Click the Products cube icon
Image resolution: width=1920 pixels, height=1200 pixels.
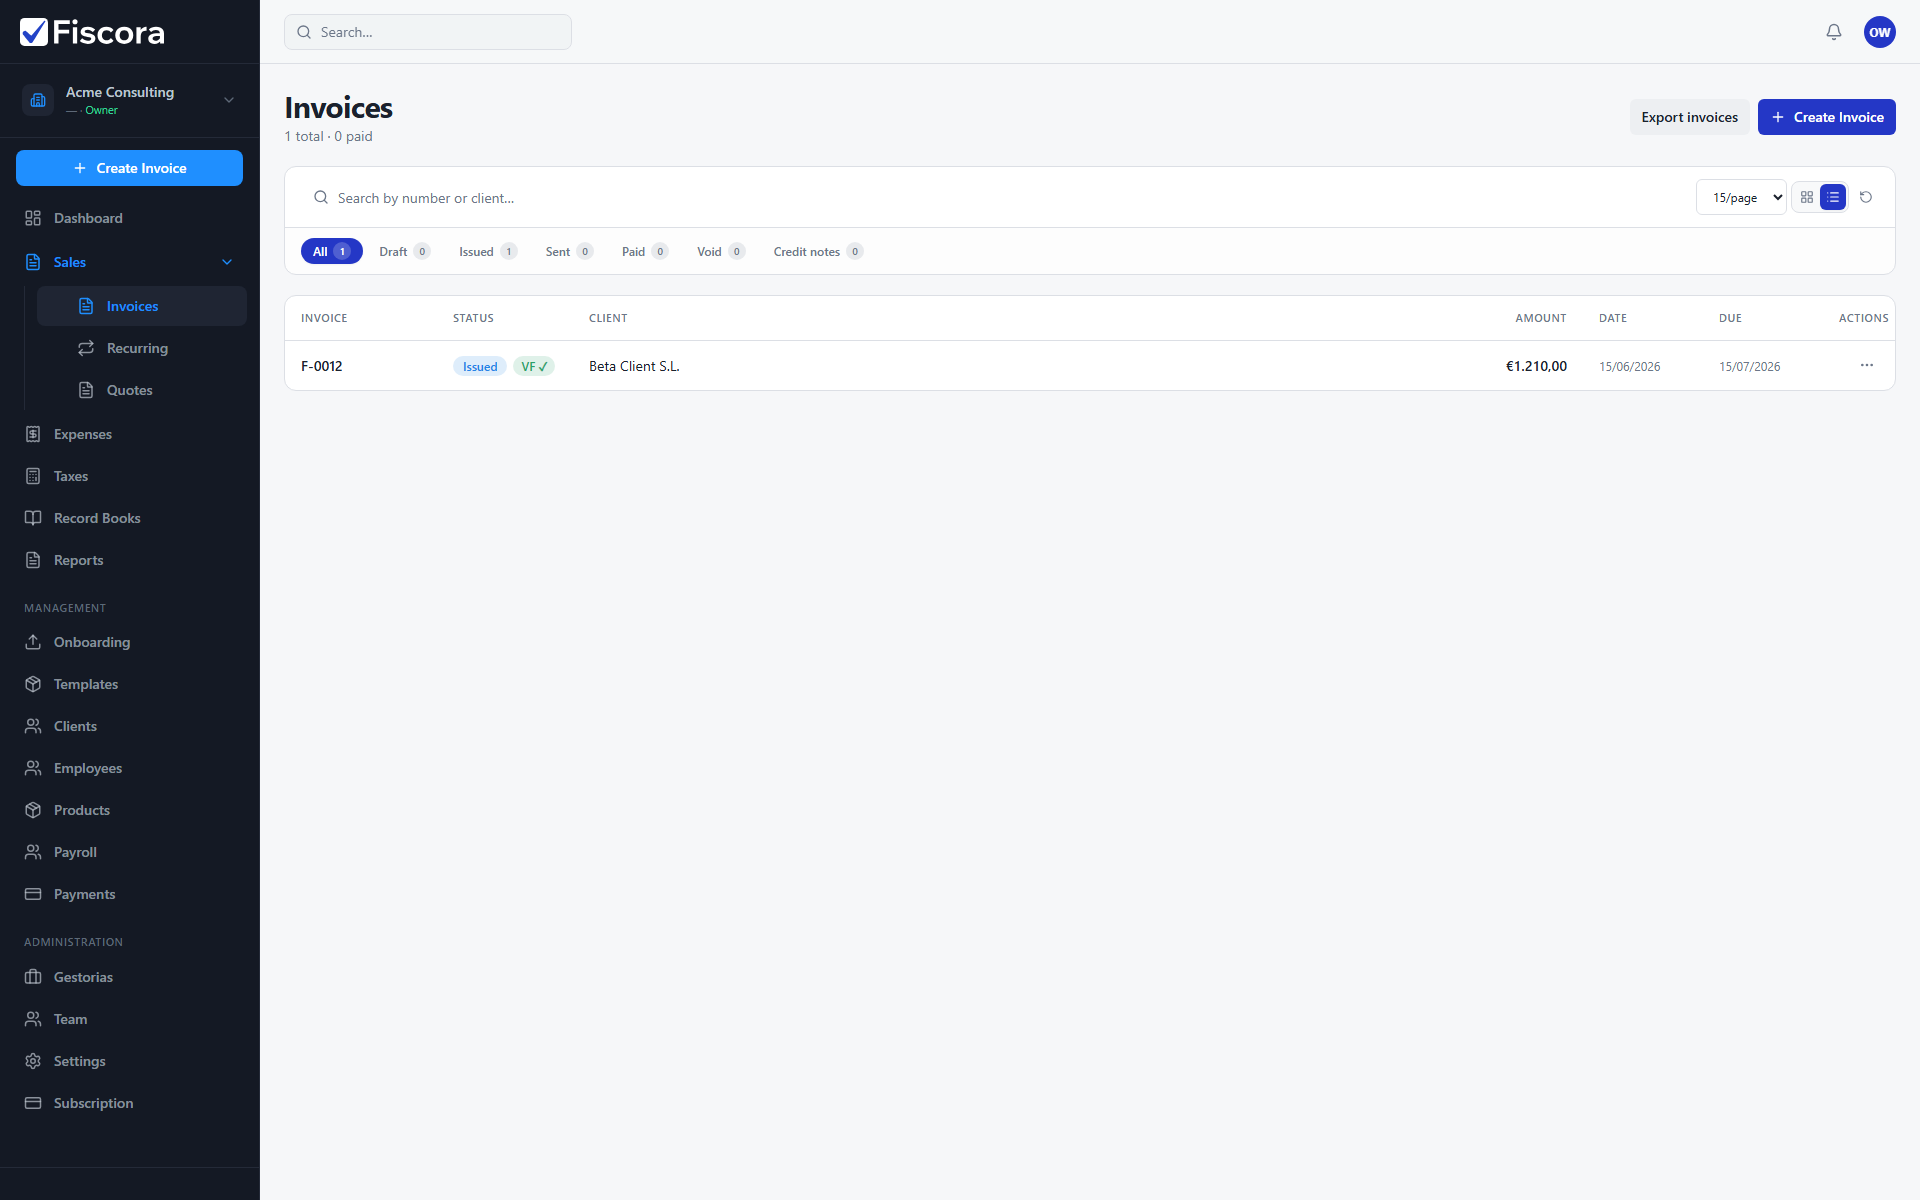pyautogui.click(x=33, y=810)
